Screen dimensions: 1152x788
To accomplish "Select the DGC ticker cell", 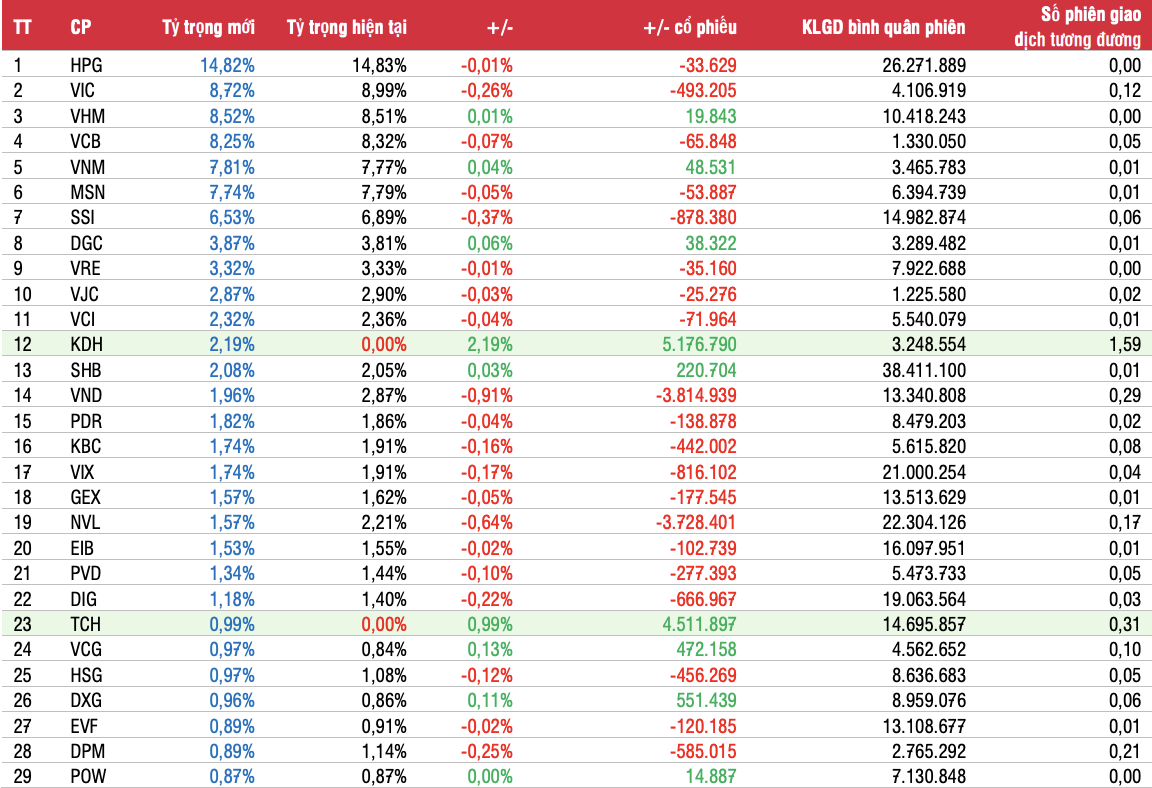I will [x=86, y=243].
